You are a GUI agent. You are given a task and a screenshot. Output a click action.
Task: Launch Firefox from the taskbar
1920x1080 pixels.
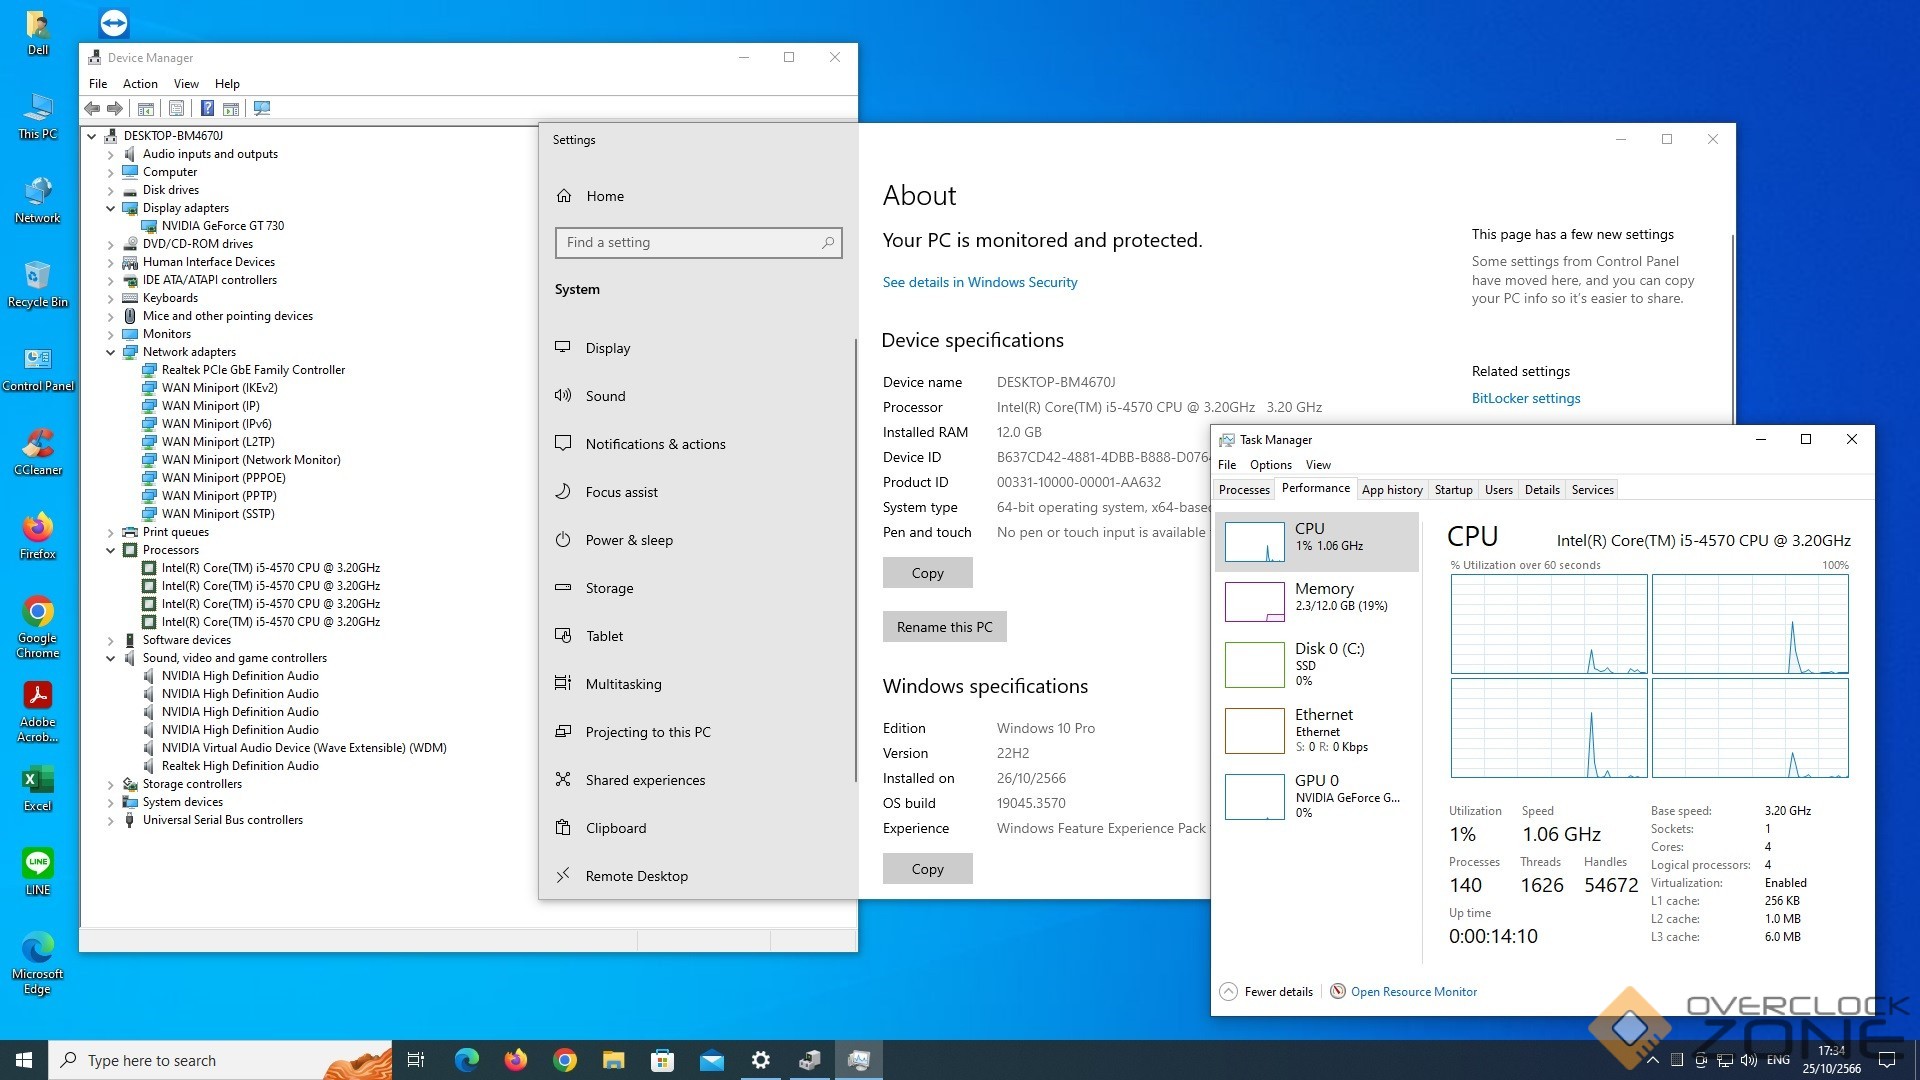click(516, 1060)
